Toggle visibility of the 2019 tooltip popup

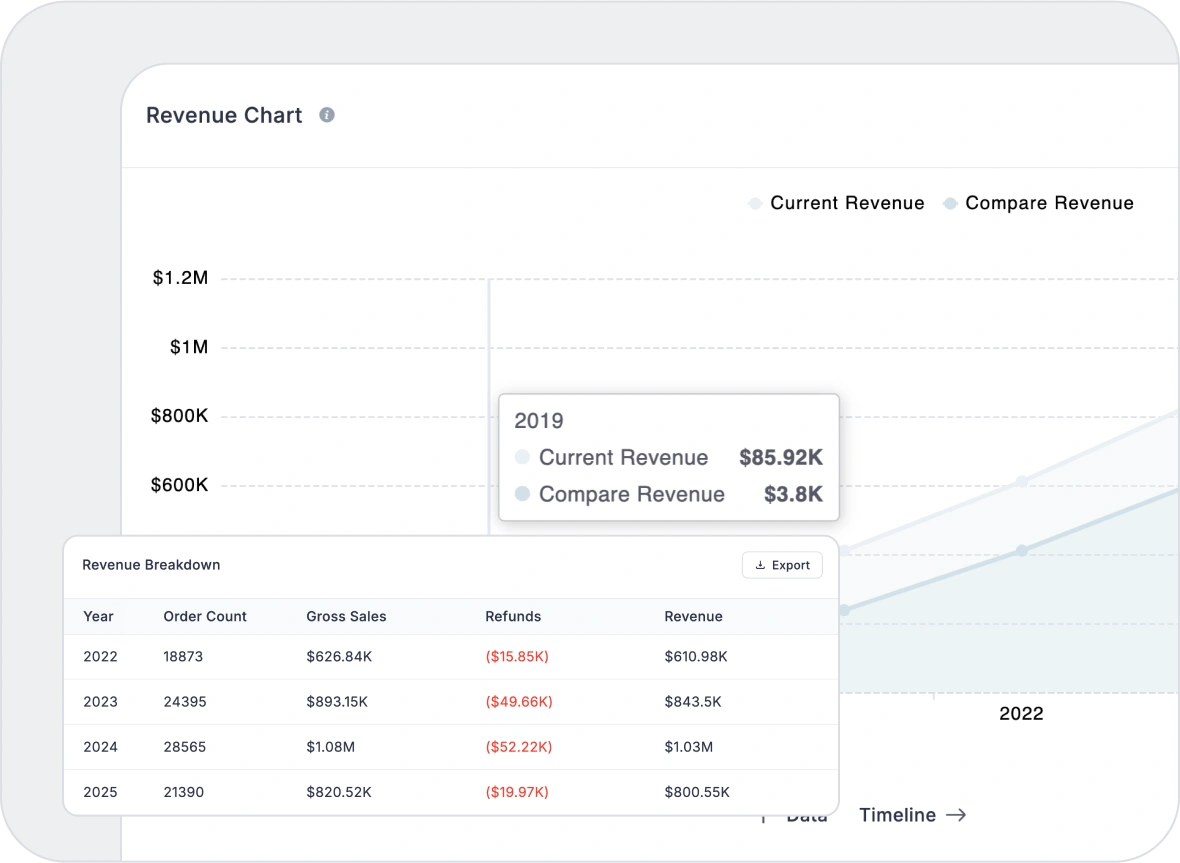click(668, 457)
